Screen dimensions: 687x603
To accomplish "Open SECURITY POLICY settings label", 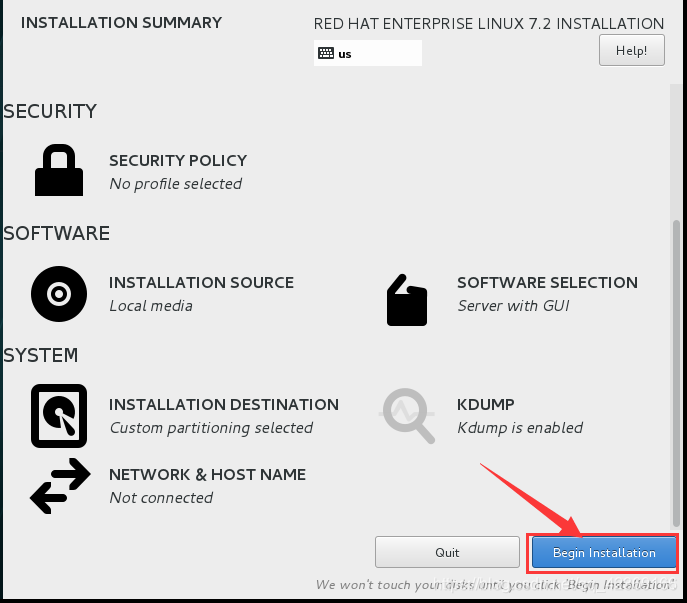I will point(178,160).
